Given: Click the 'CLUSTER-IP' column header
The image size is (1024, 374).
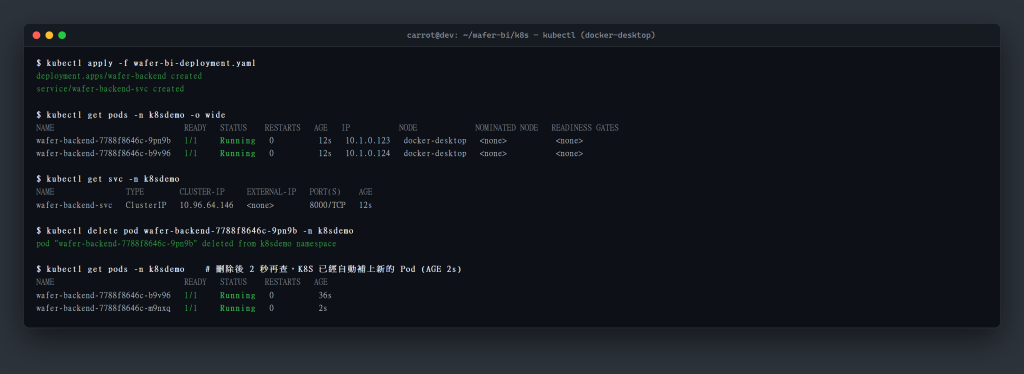Looking at the screenshot, I should coord(202,192).
